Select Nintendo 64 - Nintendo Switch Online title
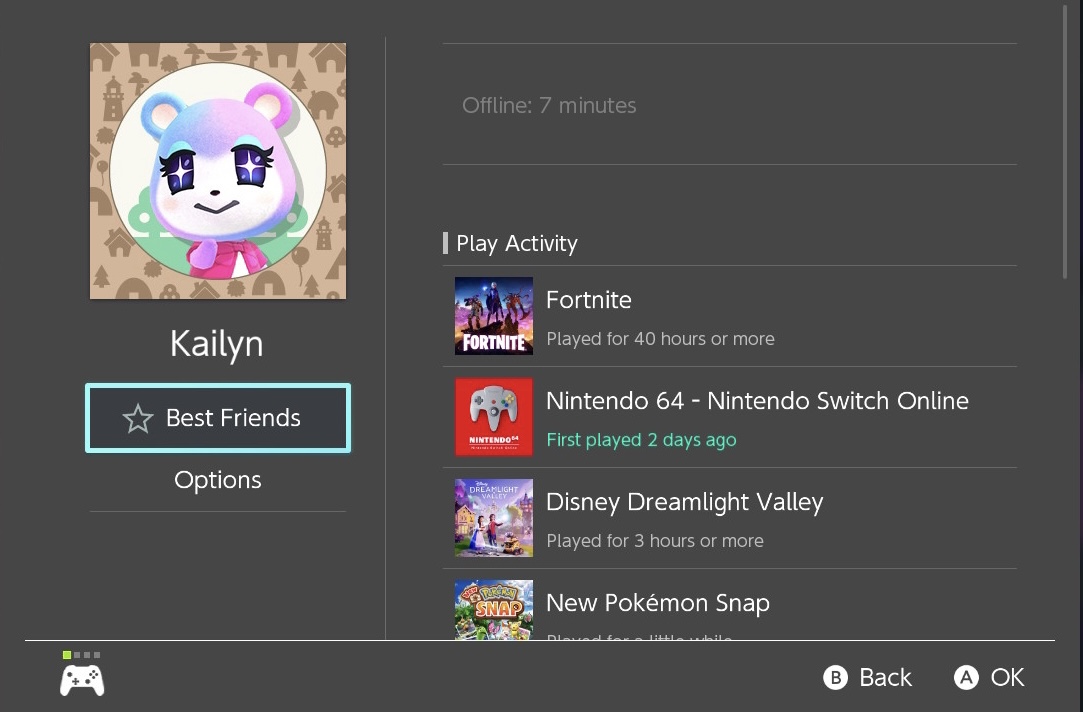The image size is (1083, 712). click(757, 401)
